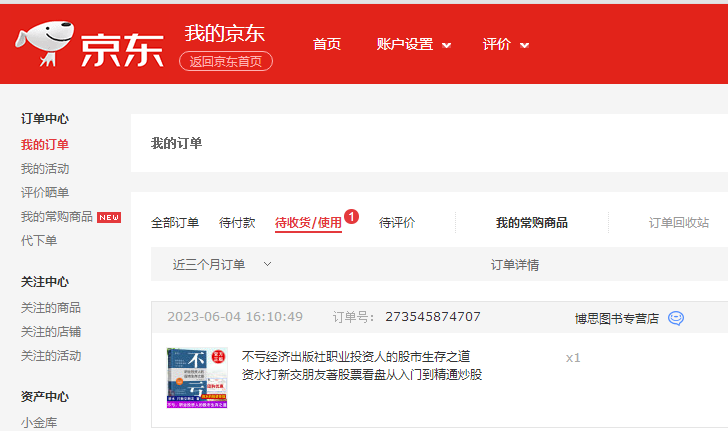Click the x1 quantity text

(573, 358)
